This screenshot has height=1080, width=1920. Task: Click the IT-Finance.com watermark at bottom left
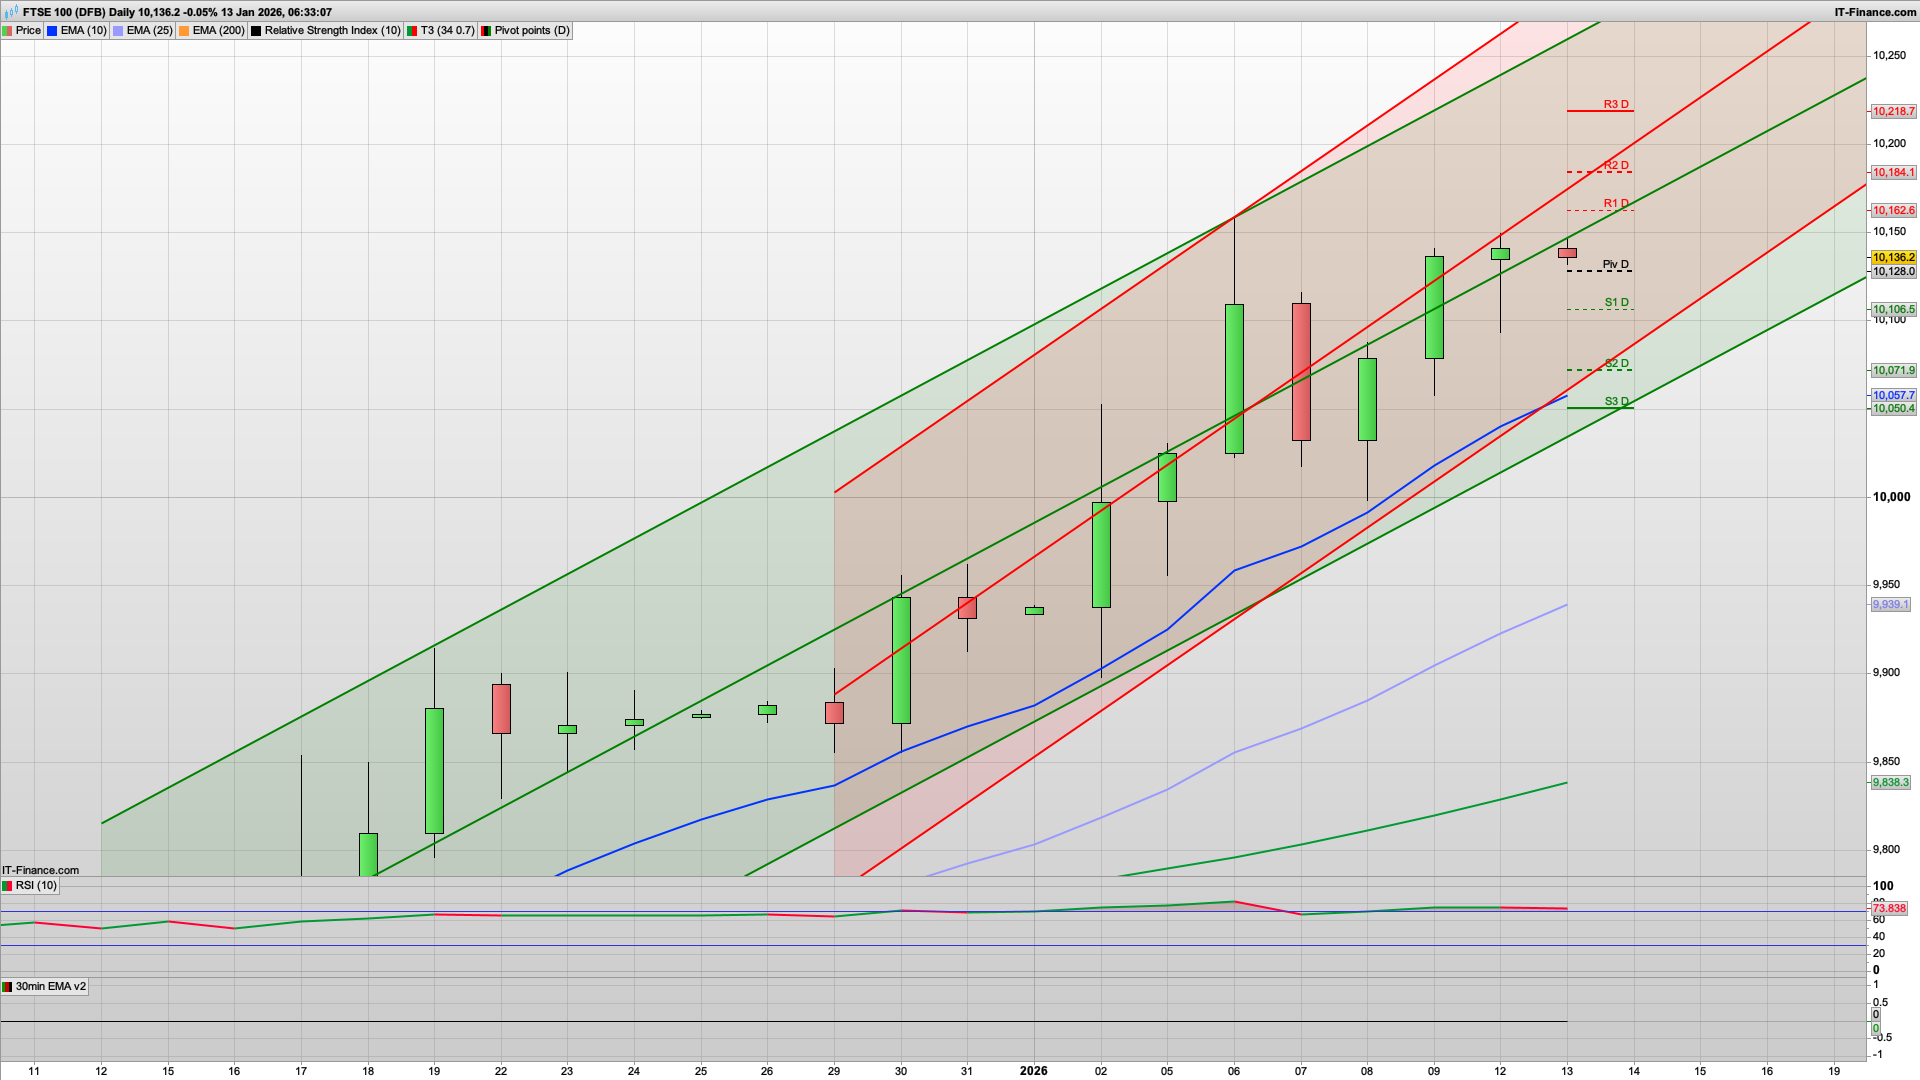pos(38,870)
